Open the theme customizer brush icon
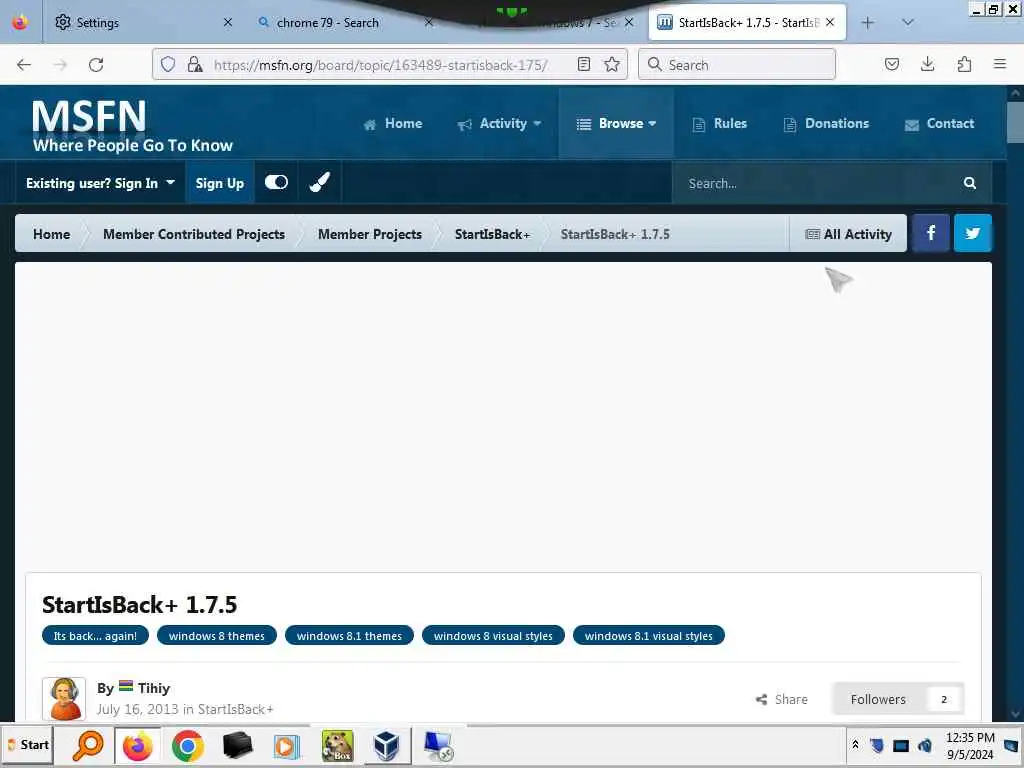The image size is (1024, 768). (x=319, y=182)
